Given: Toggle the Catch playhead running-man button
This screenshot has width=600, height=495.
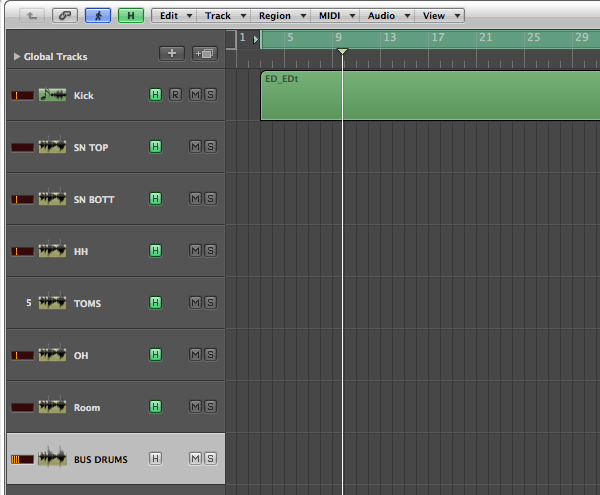Looking at the screenshot, I should coord(98,16).
